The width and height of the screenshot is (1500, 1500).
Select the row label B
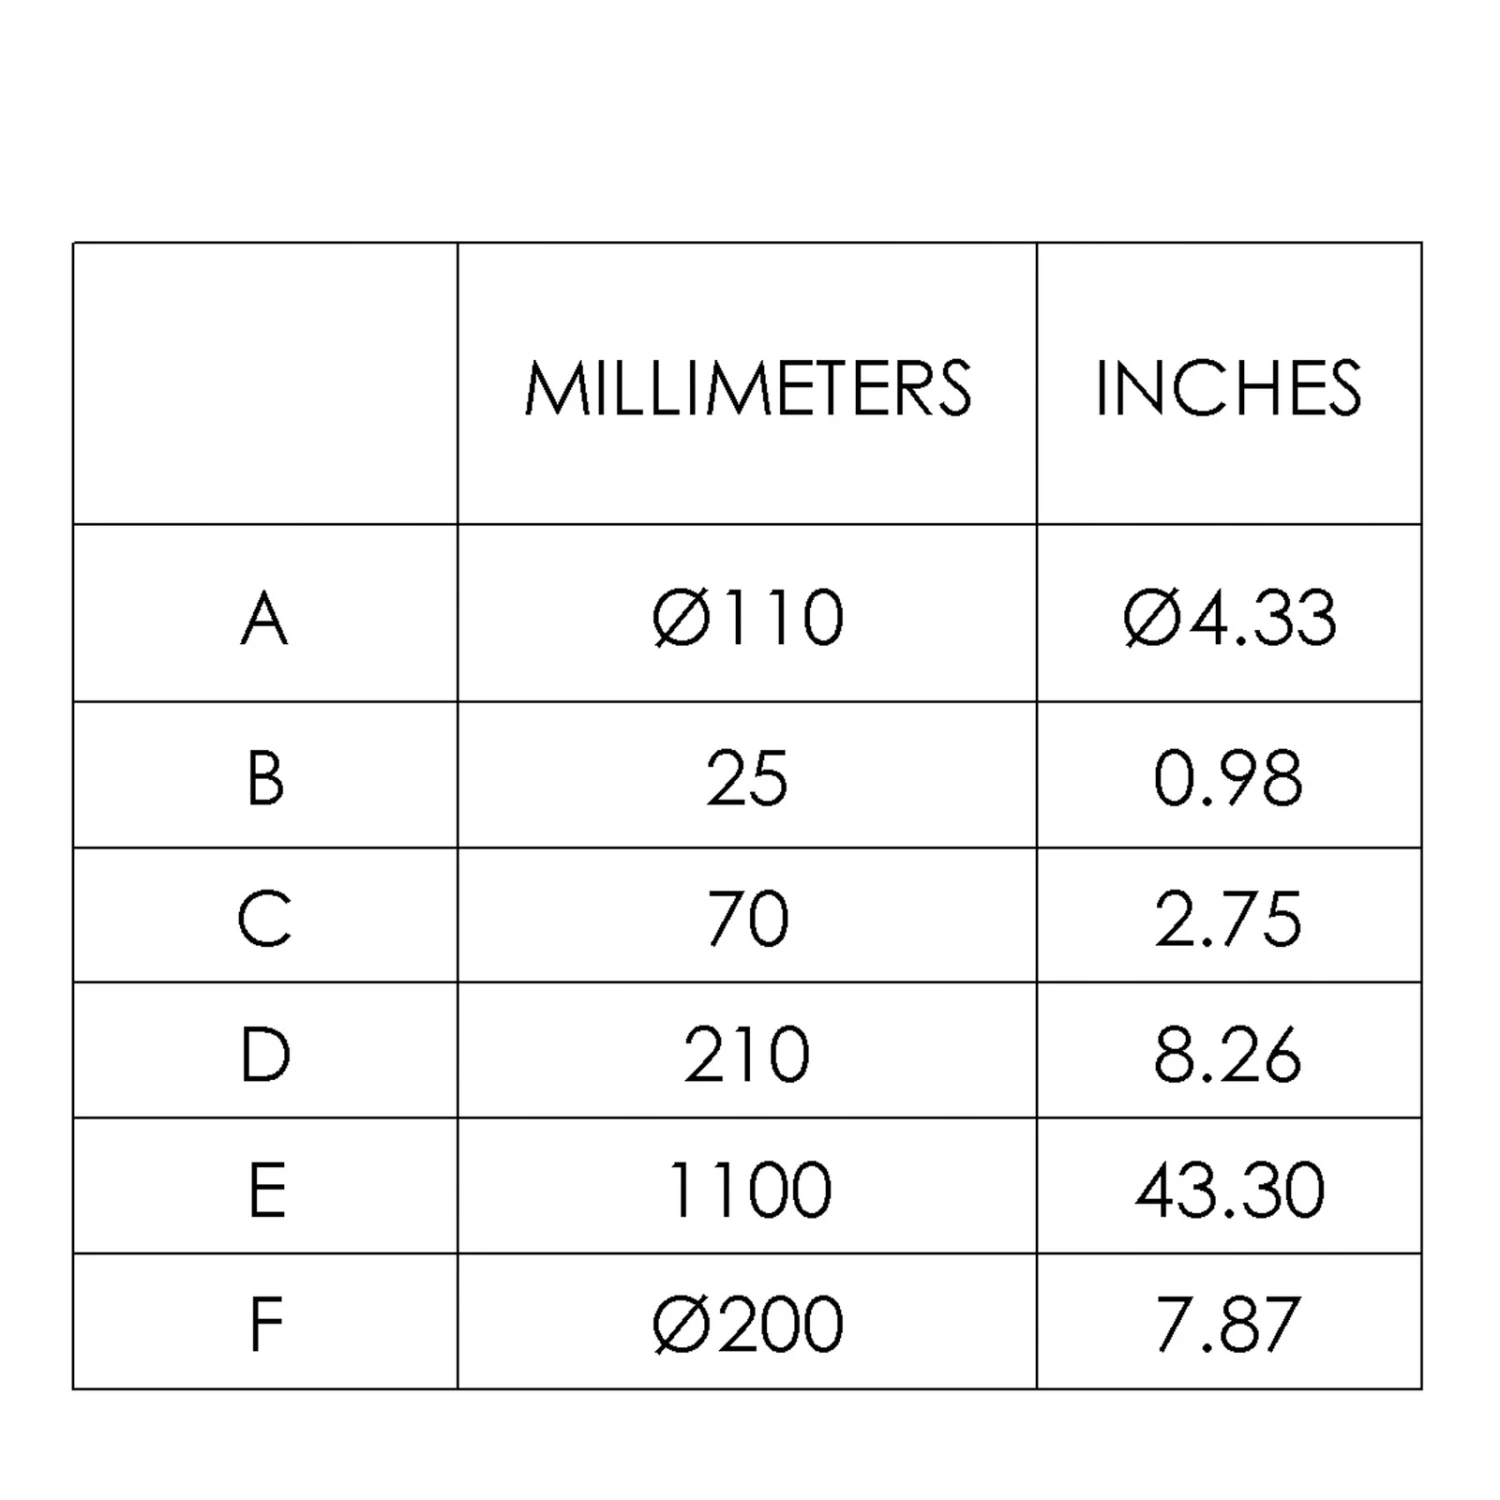[265, 778]
